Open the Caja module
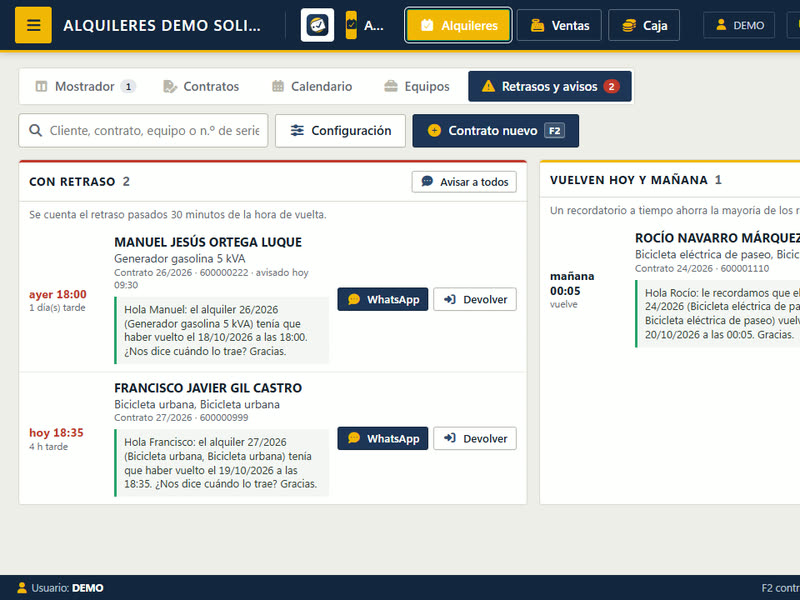This screenshot has width=800, height=600. pos(644,25)
